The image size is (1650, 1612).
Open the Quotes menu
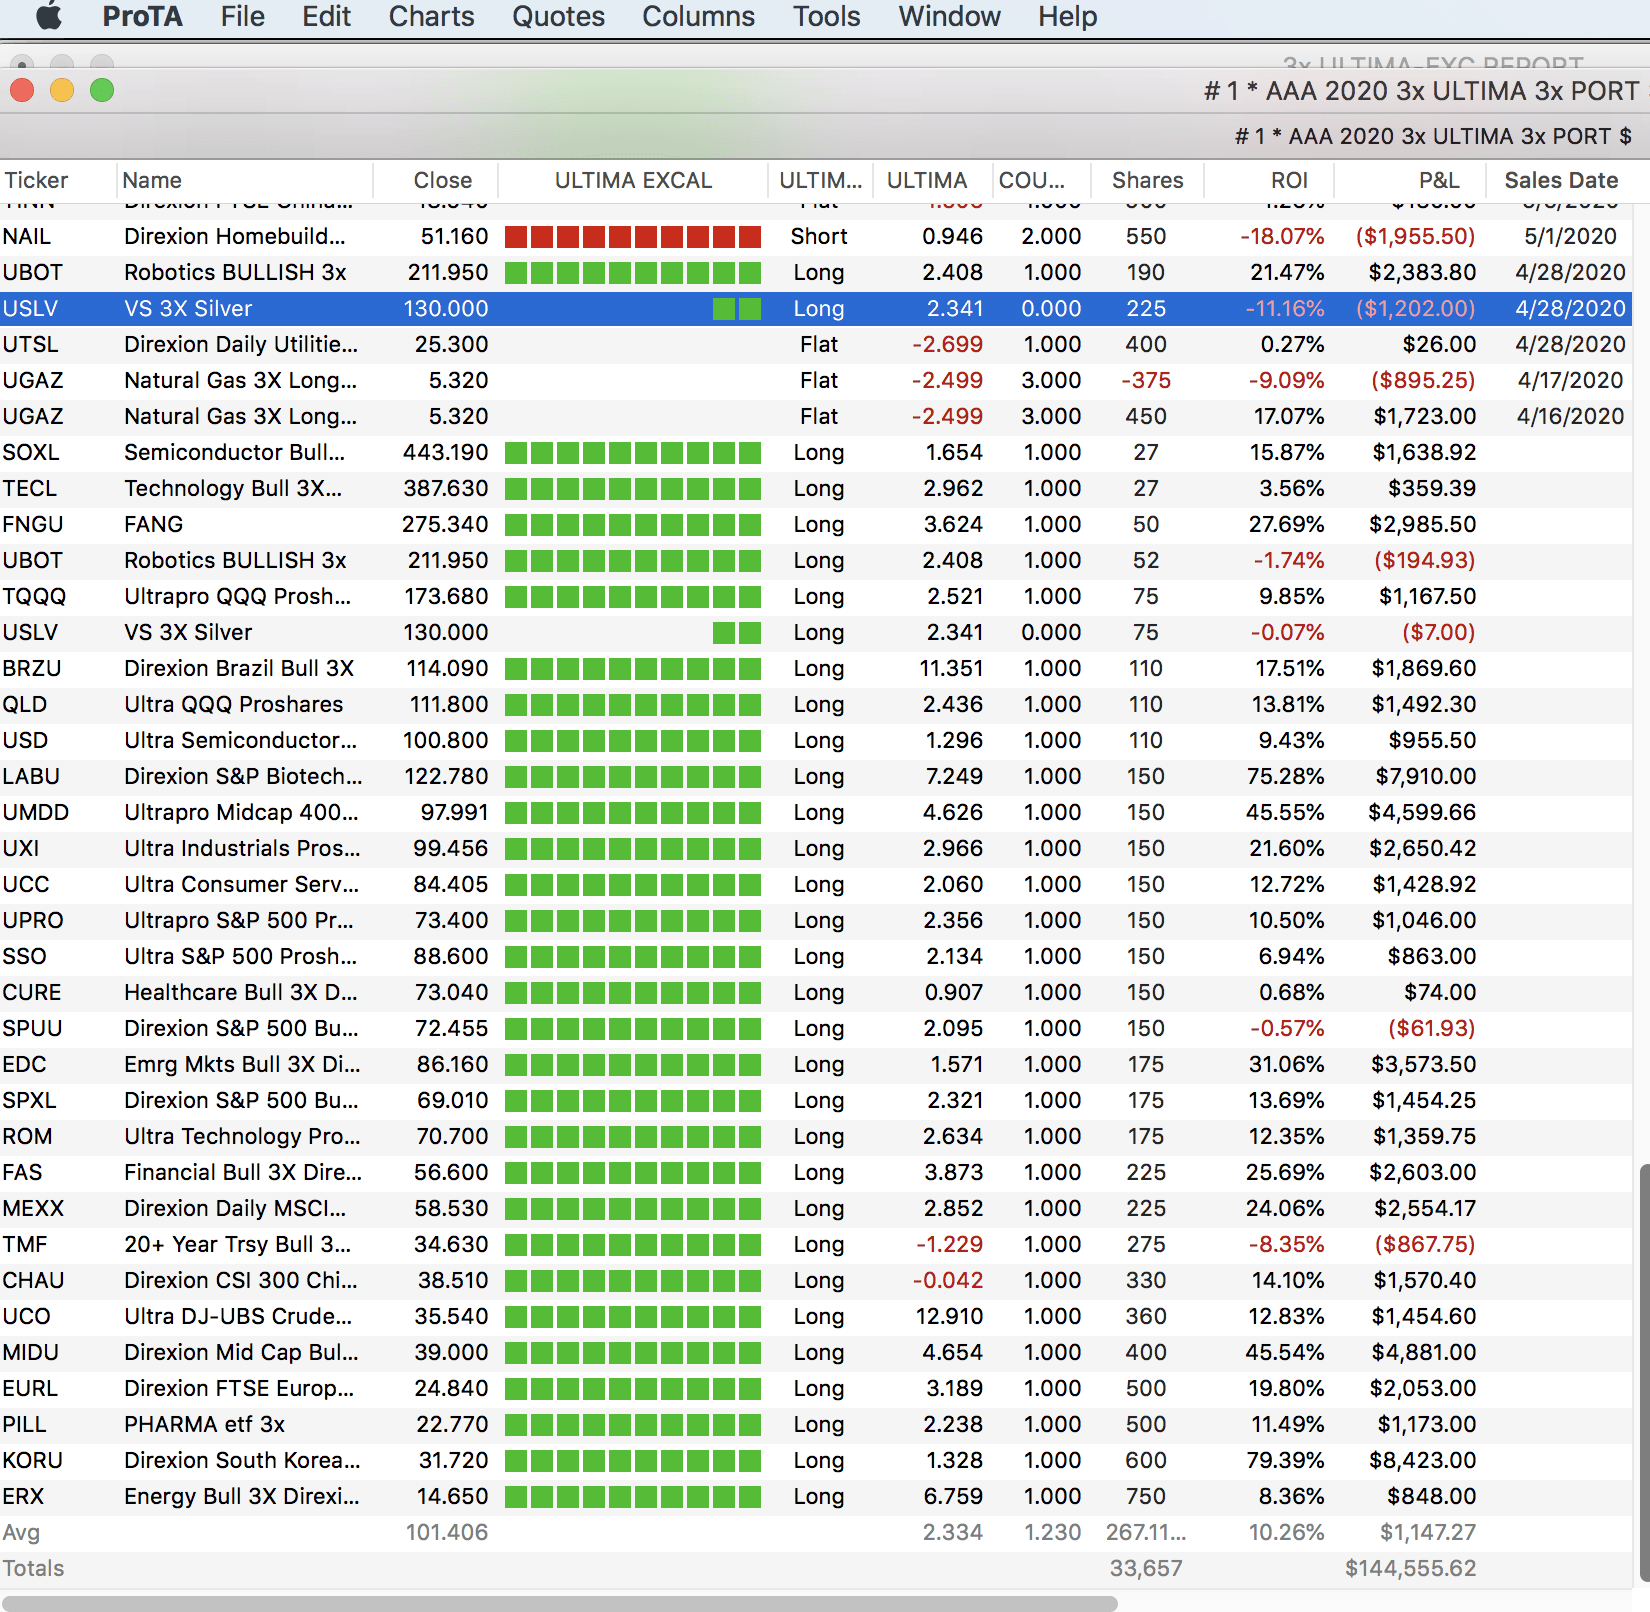pos(558,16)
